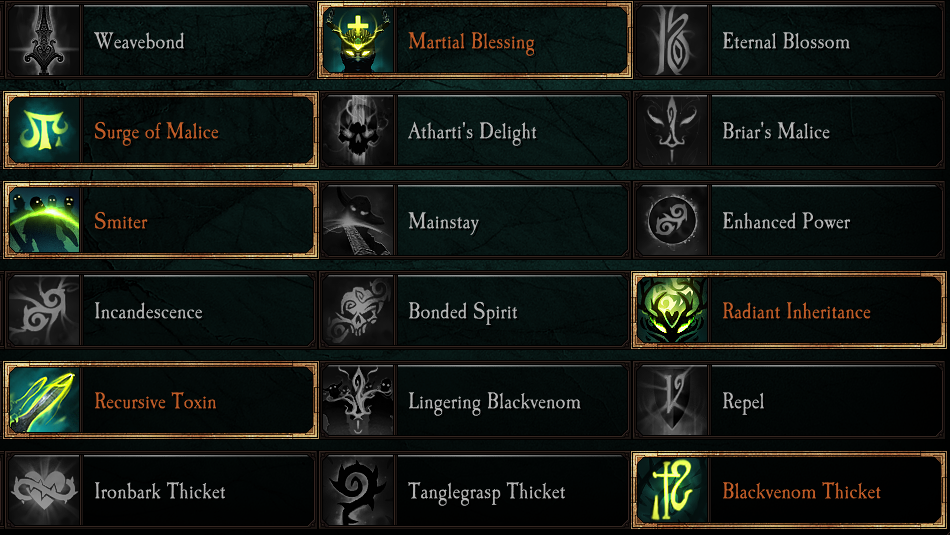The width and height of the screenshot is (950, 535).
Task: Click the Mainstay talent icon
Action: (358, 221)
